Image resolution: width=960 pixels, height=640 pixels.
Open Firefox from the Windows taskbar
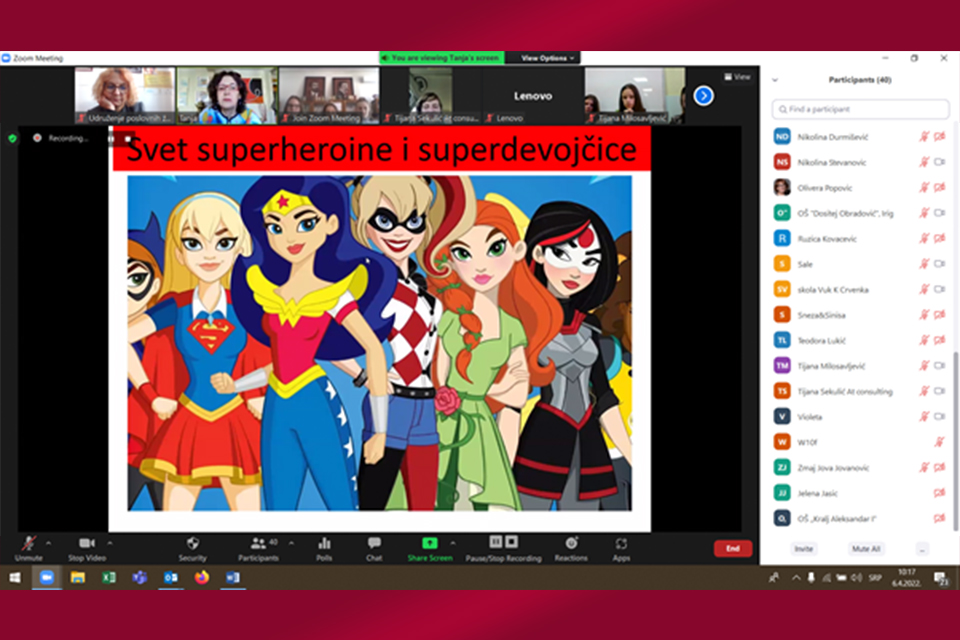[x=201, y=578]
